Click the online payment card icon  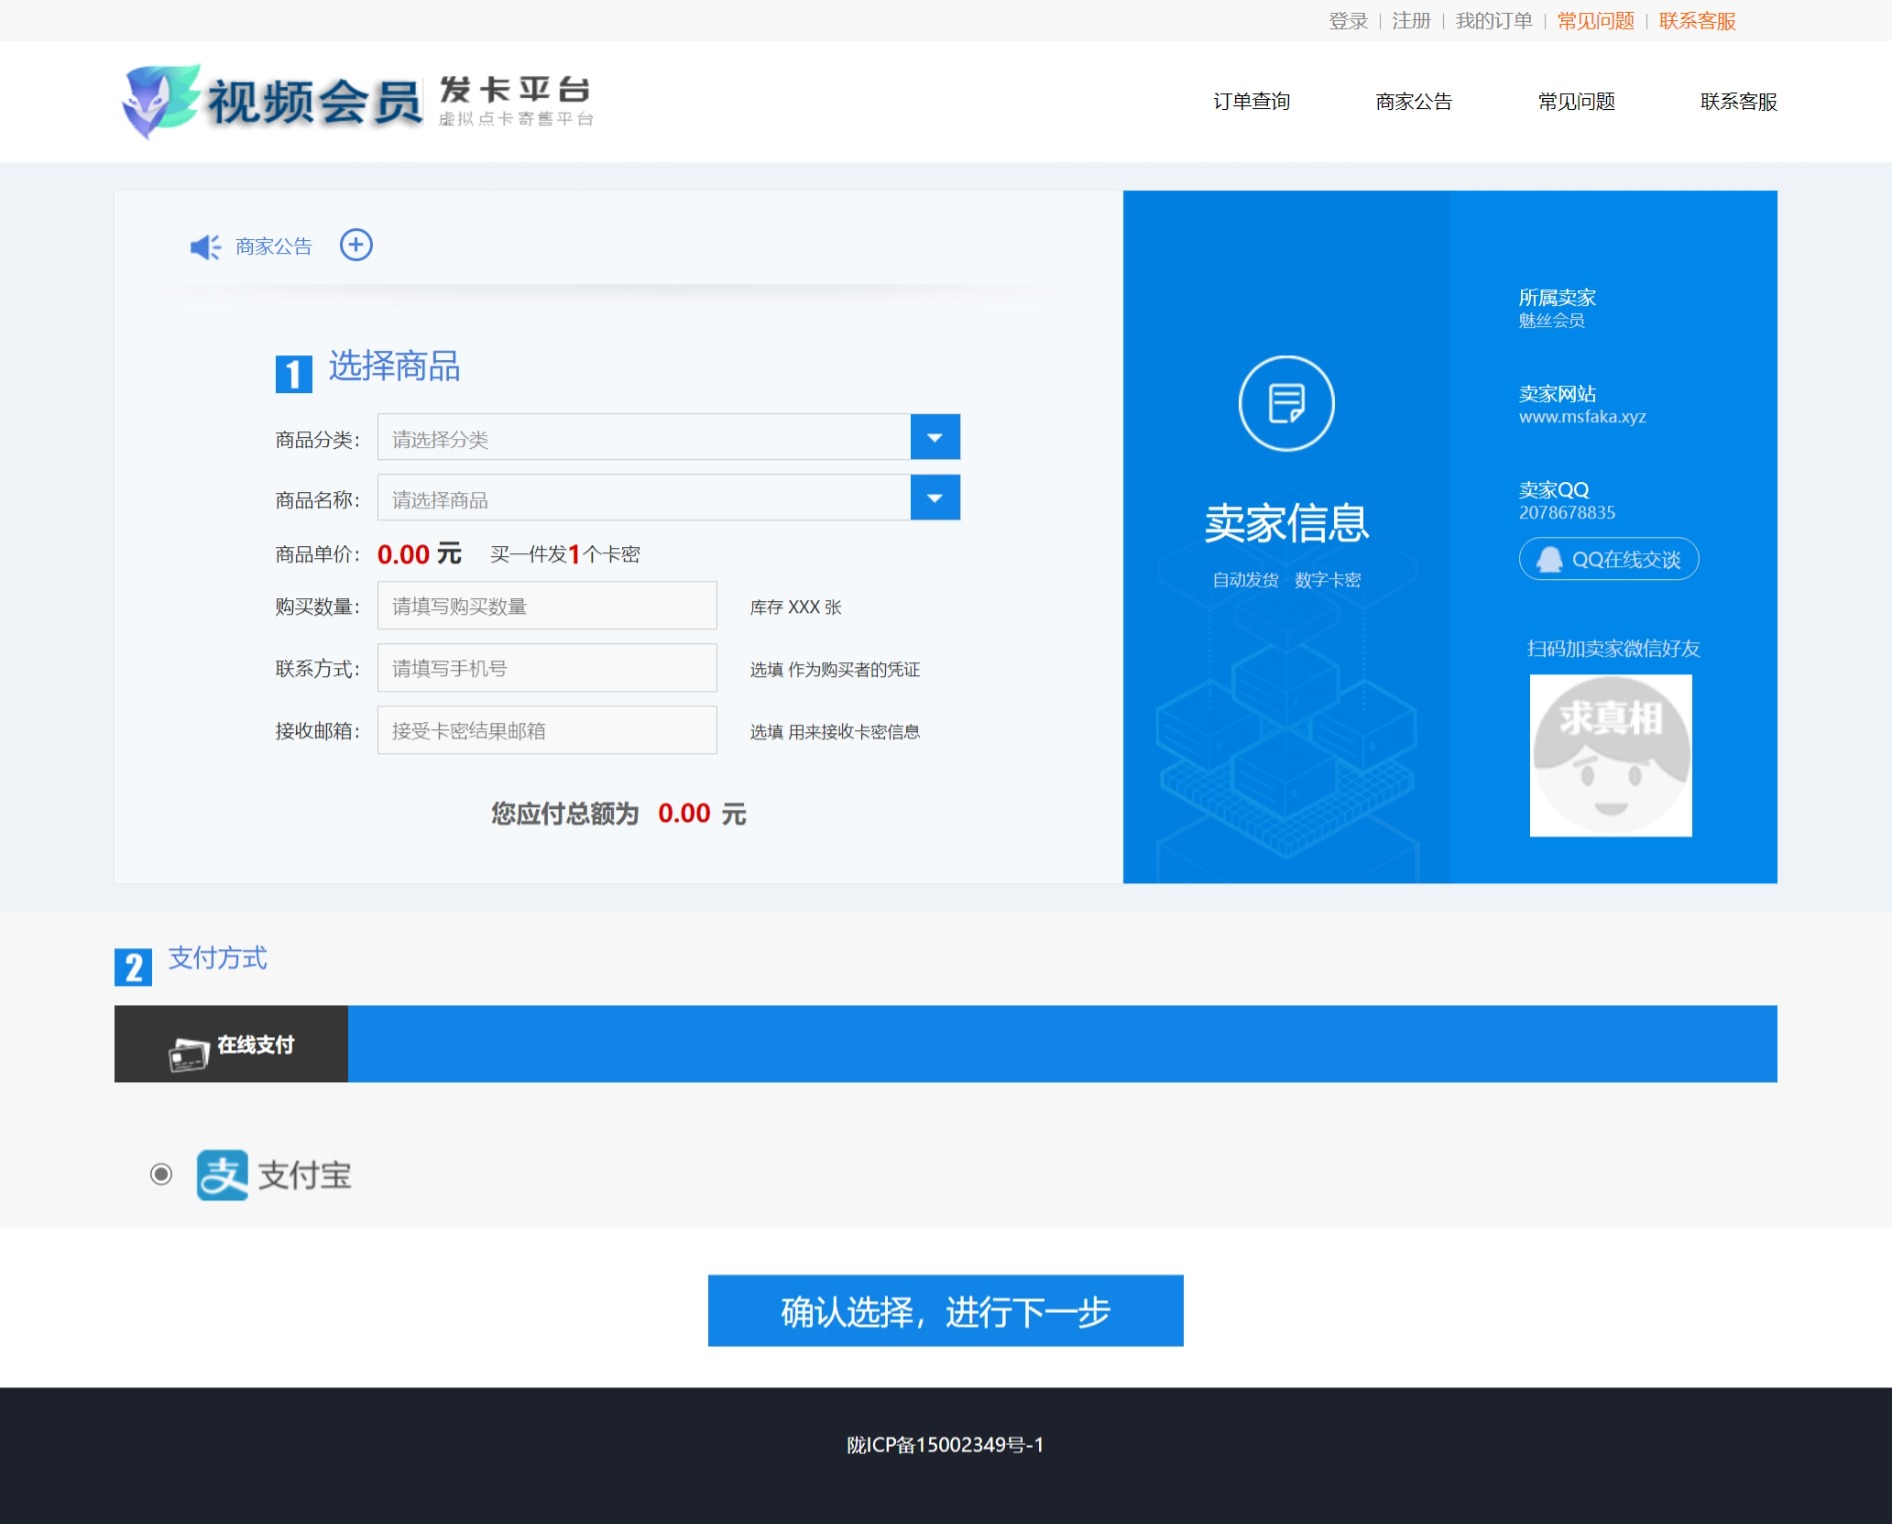[188, 1055]
